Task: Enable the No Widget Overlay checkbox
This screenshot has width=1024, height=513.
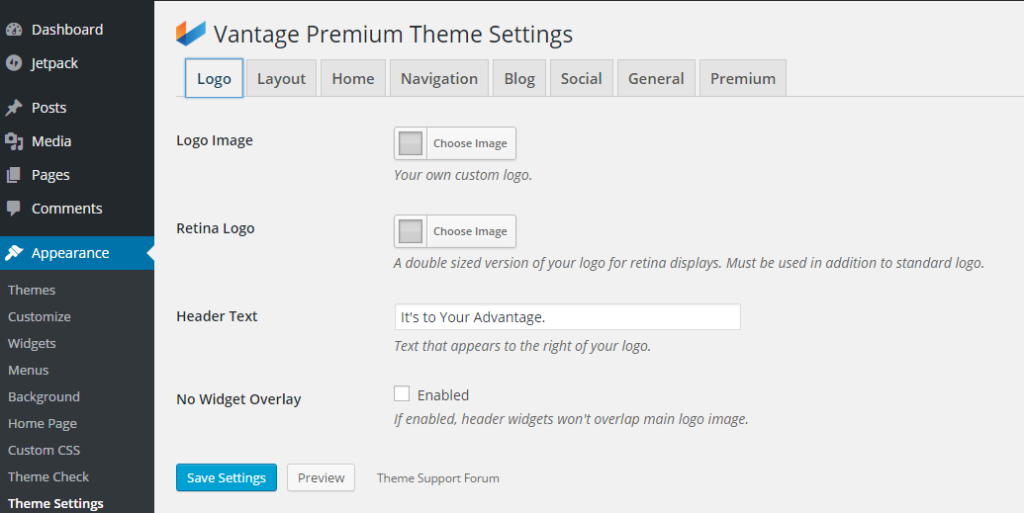Action: [402, 394]
